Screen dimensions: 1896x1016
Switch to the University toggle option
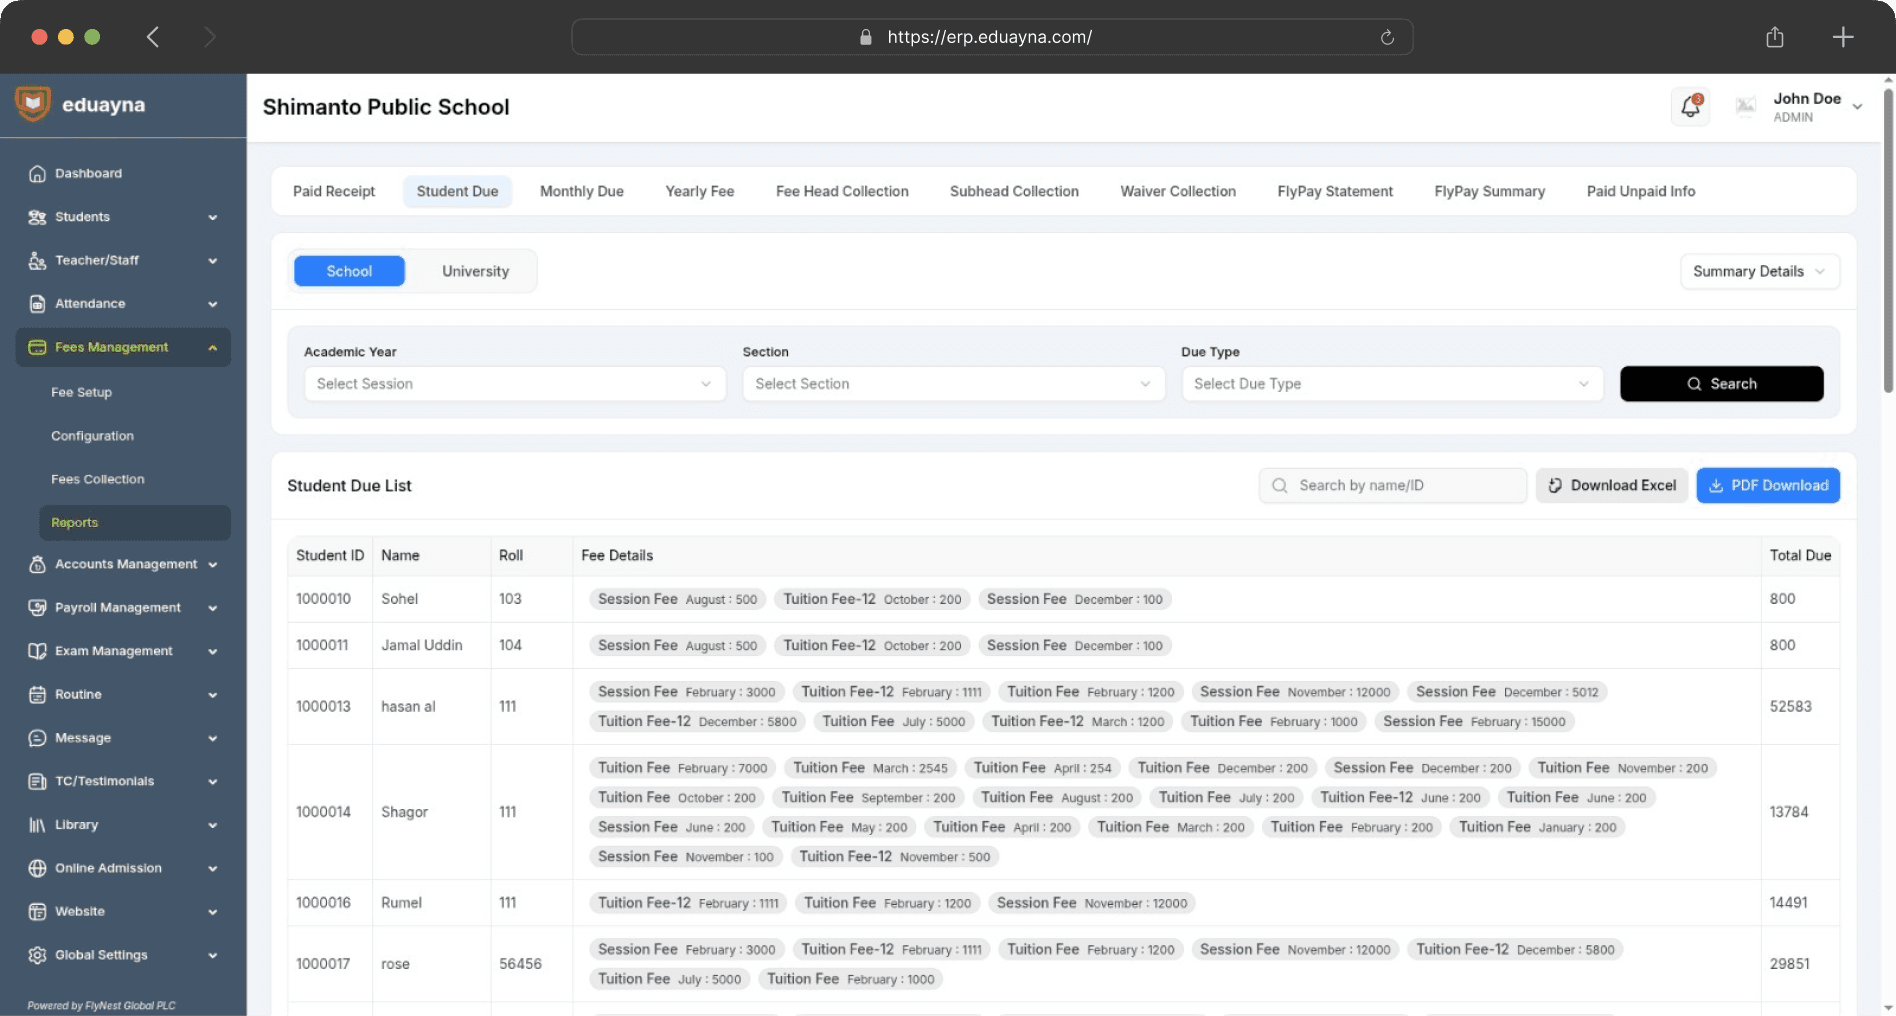point(475,271)
